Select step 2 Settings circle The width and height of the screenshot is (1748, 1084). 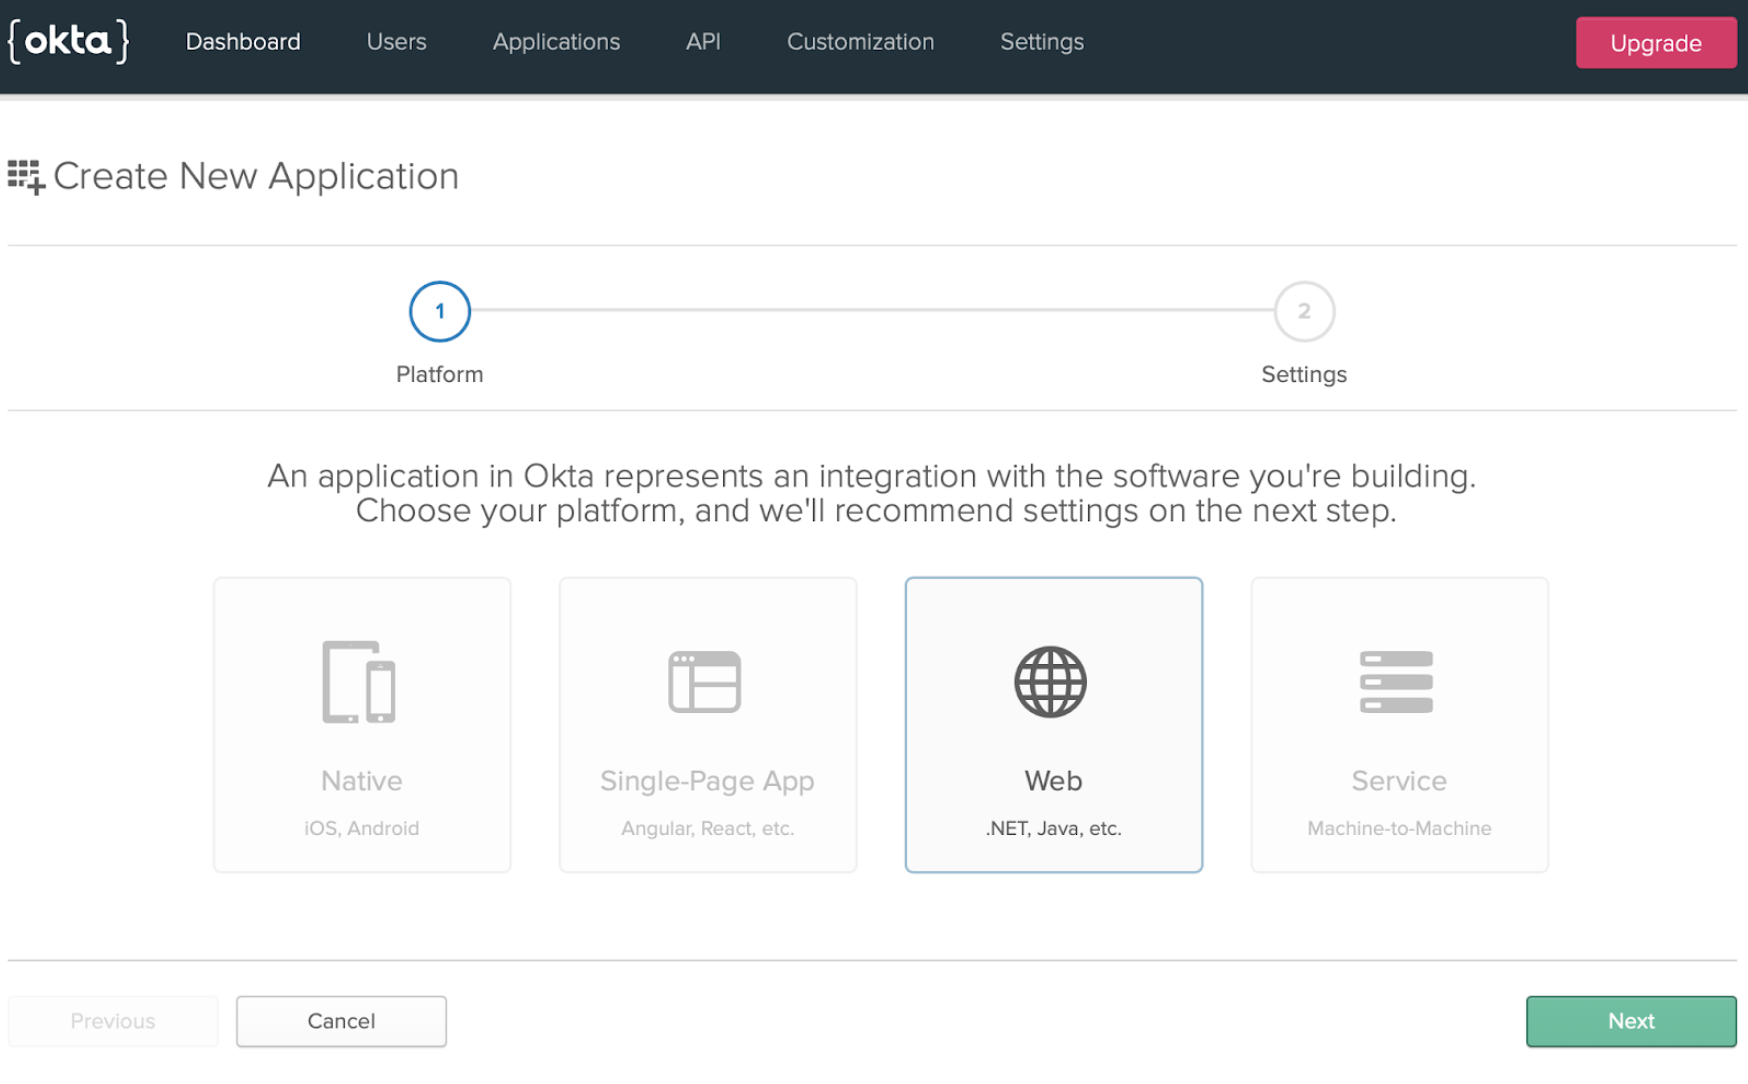(1303, 312)
